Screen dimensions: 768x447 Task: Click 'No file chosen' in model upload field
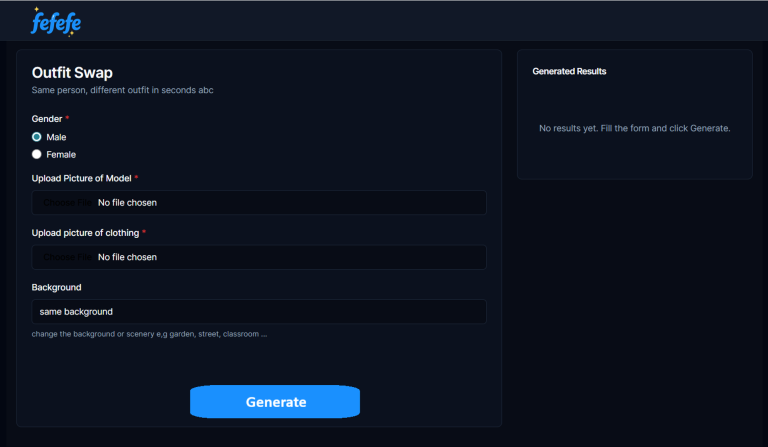tap(127, 203)
